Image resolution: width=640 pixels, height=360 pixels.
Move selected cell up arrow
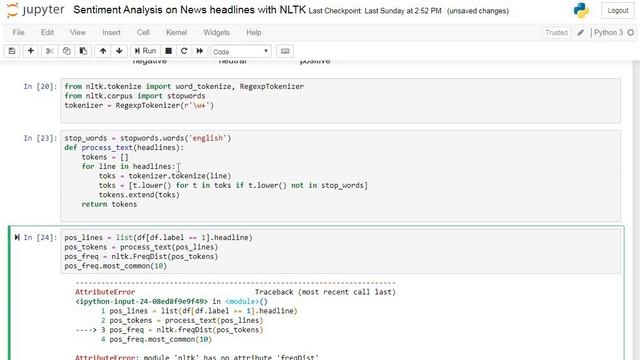coord(103,51)
